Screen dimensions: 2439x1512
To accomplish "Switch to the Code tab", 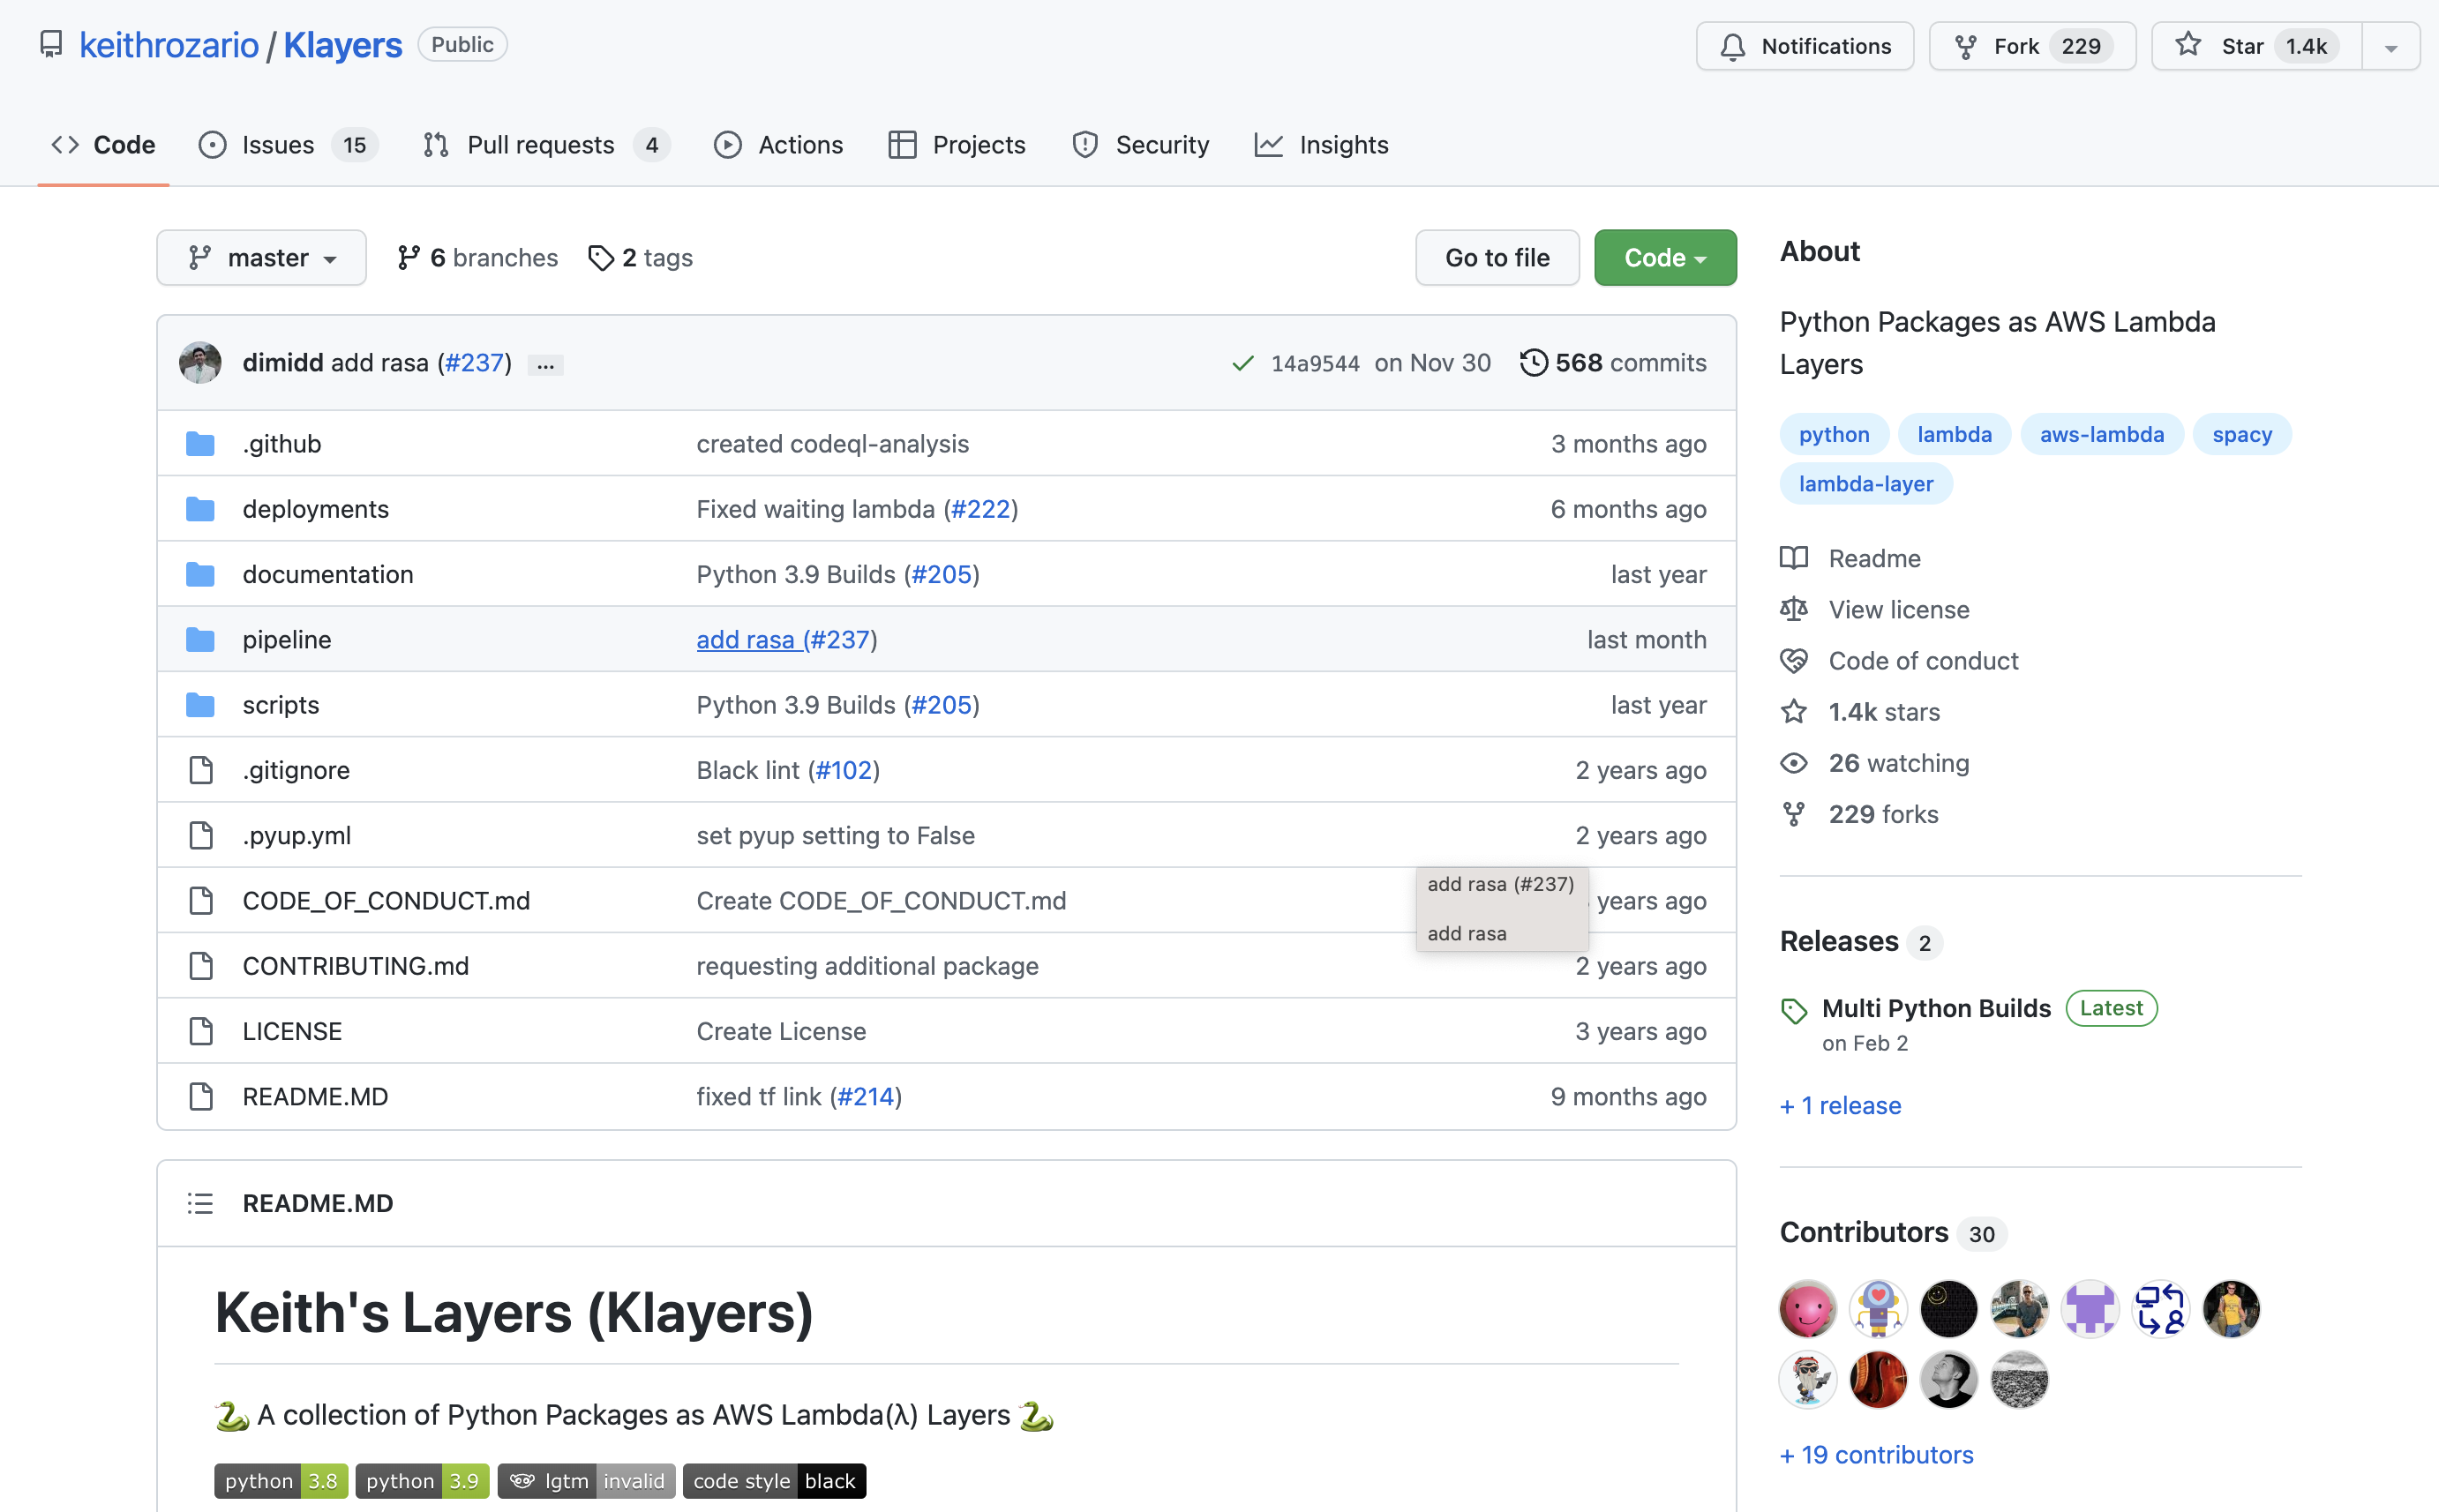I will (103, 145).
